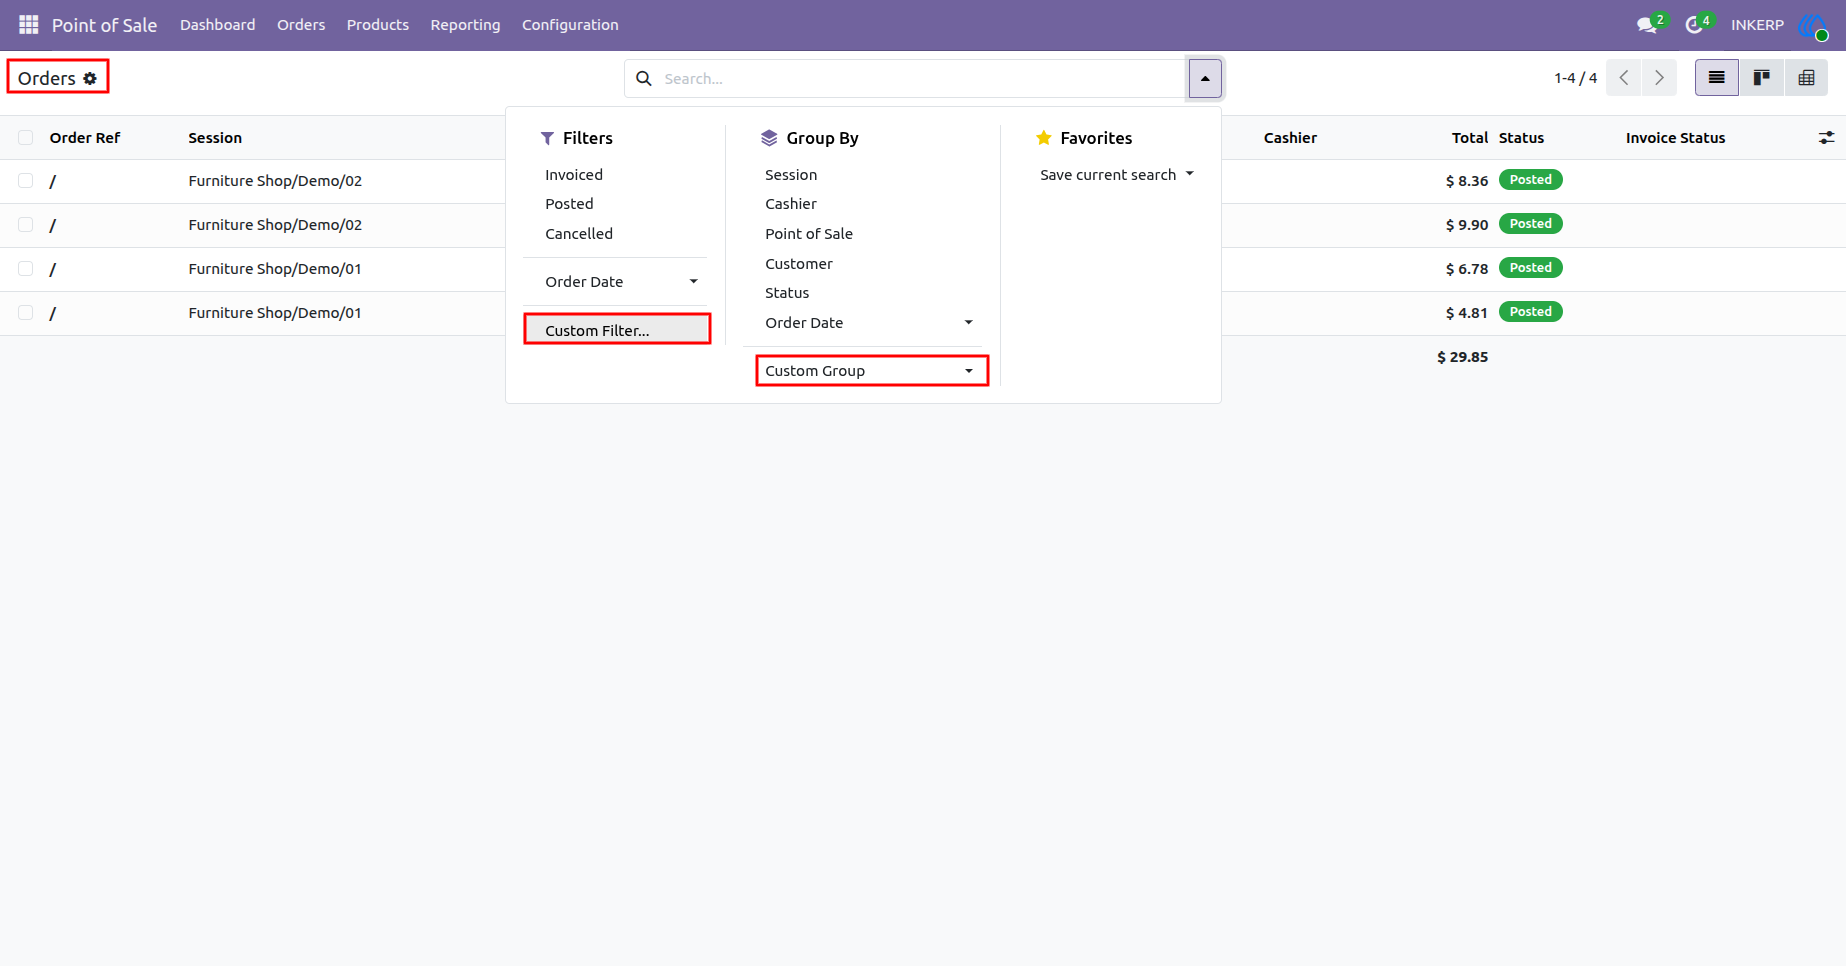Check the $ 9.90 order row checkbox
The width and height of the screenshot is (1846, 966).
(26, 225)
